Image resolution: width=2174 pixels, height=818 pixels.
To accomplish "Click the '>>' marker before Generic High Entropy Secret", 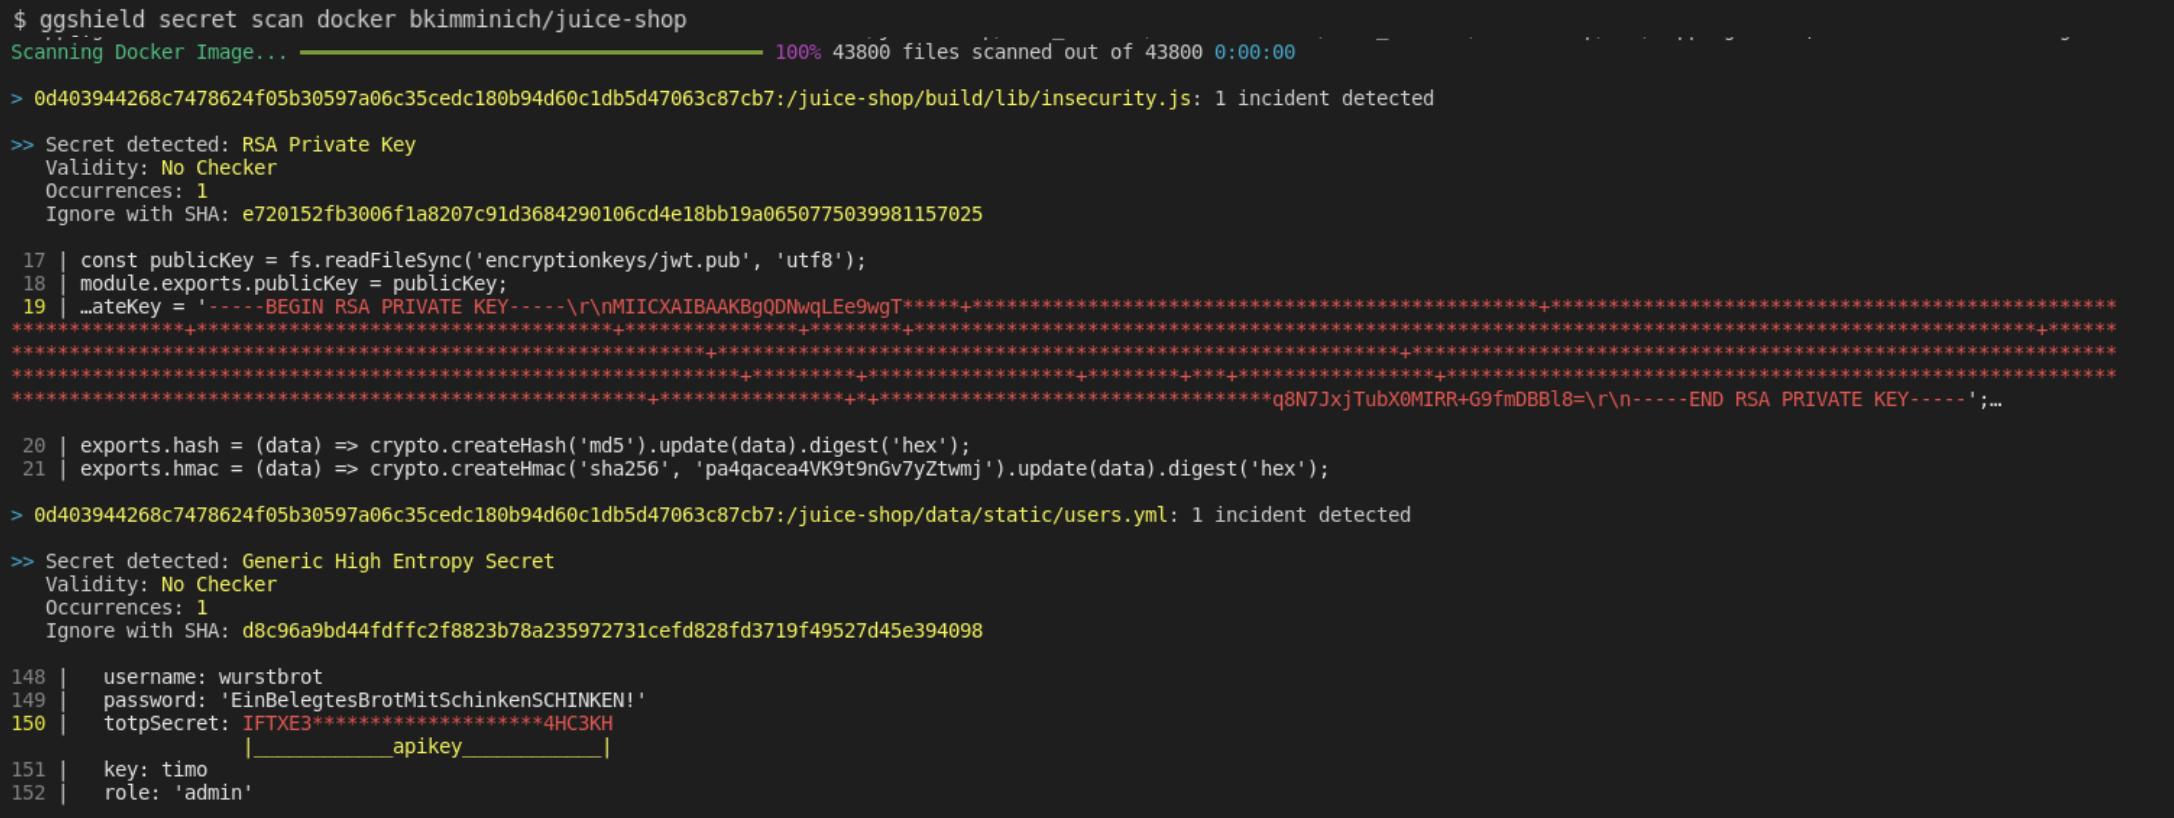I will pyautogui.click(x=22, y=562).
